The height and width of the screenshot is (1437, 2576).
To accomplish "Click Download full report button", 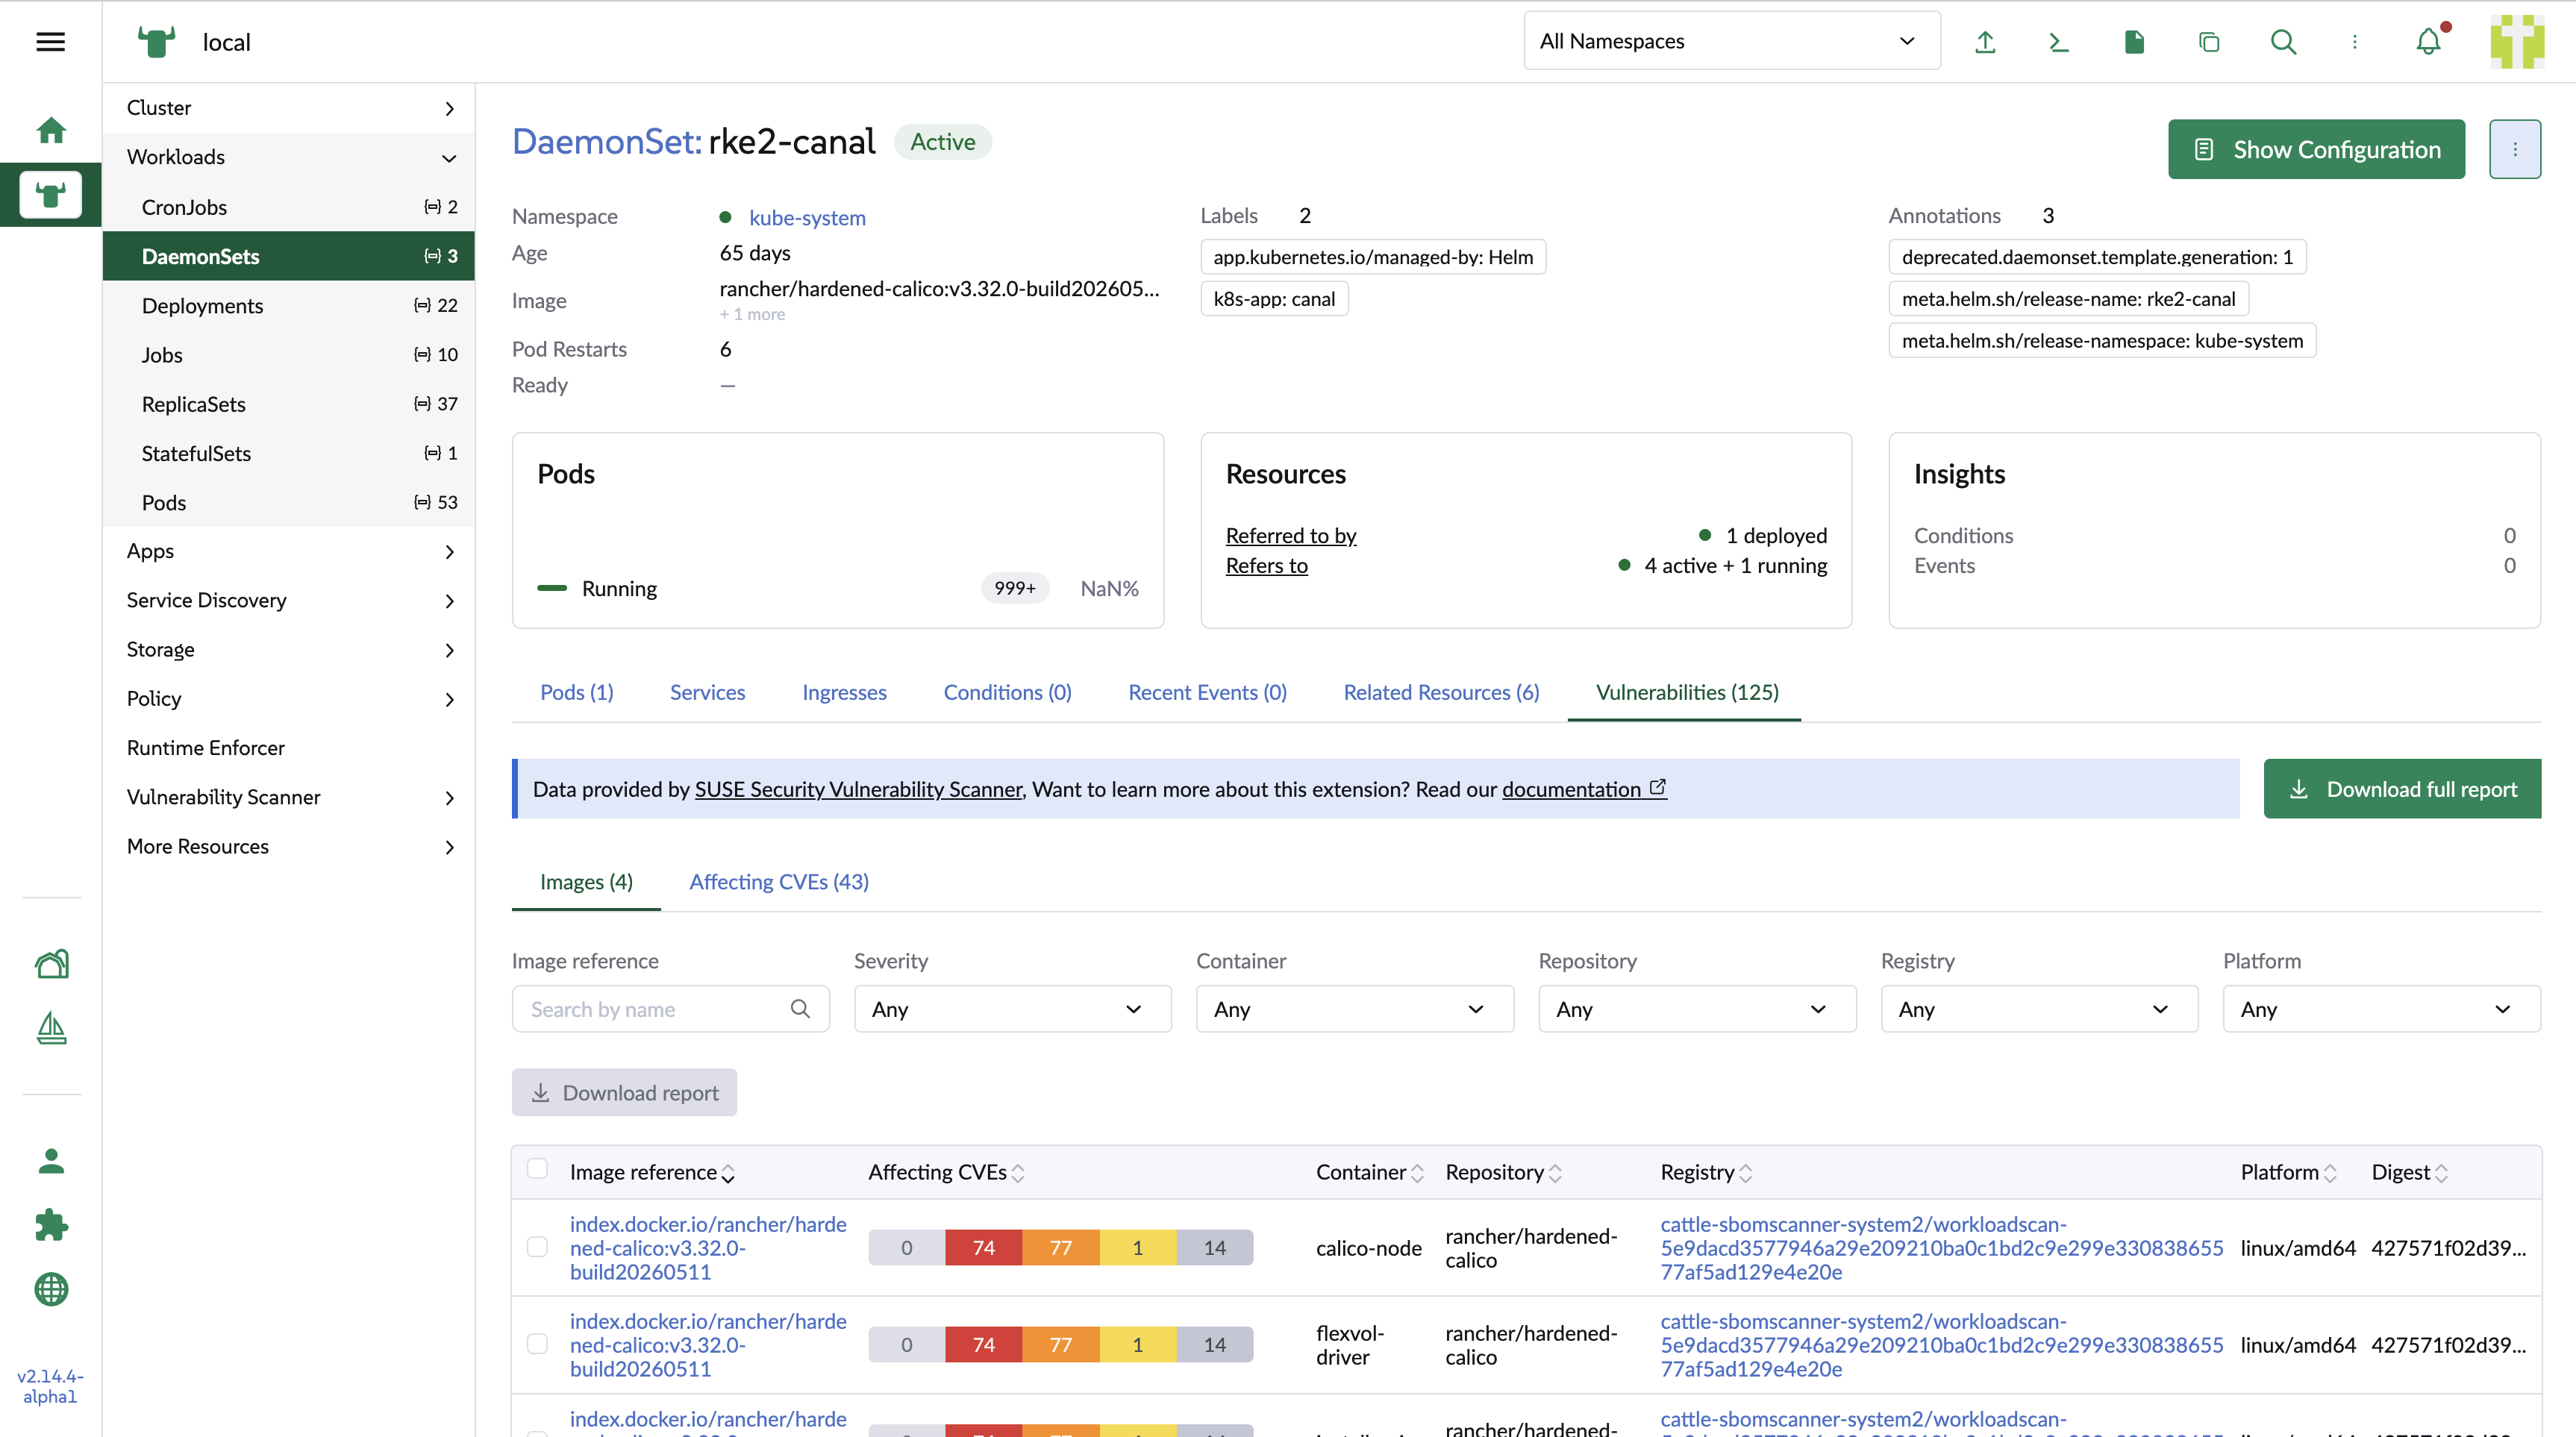I will click(x=2402, y=789).
